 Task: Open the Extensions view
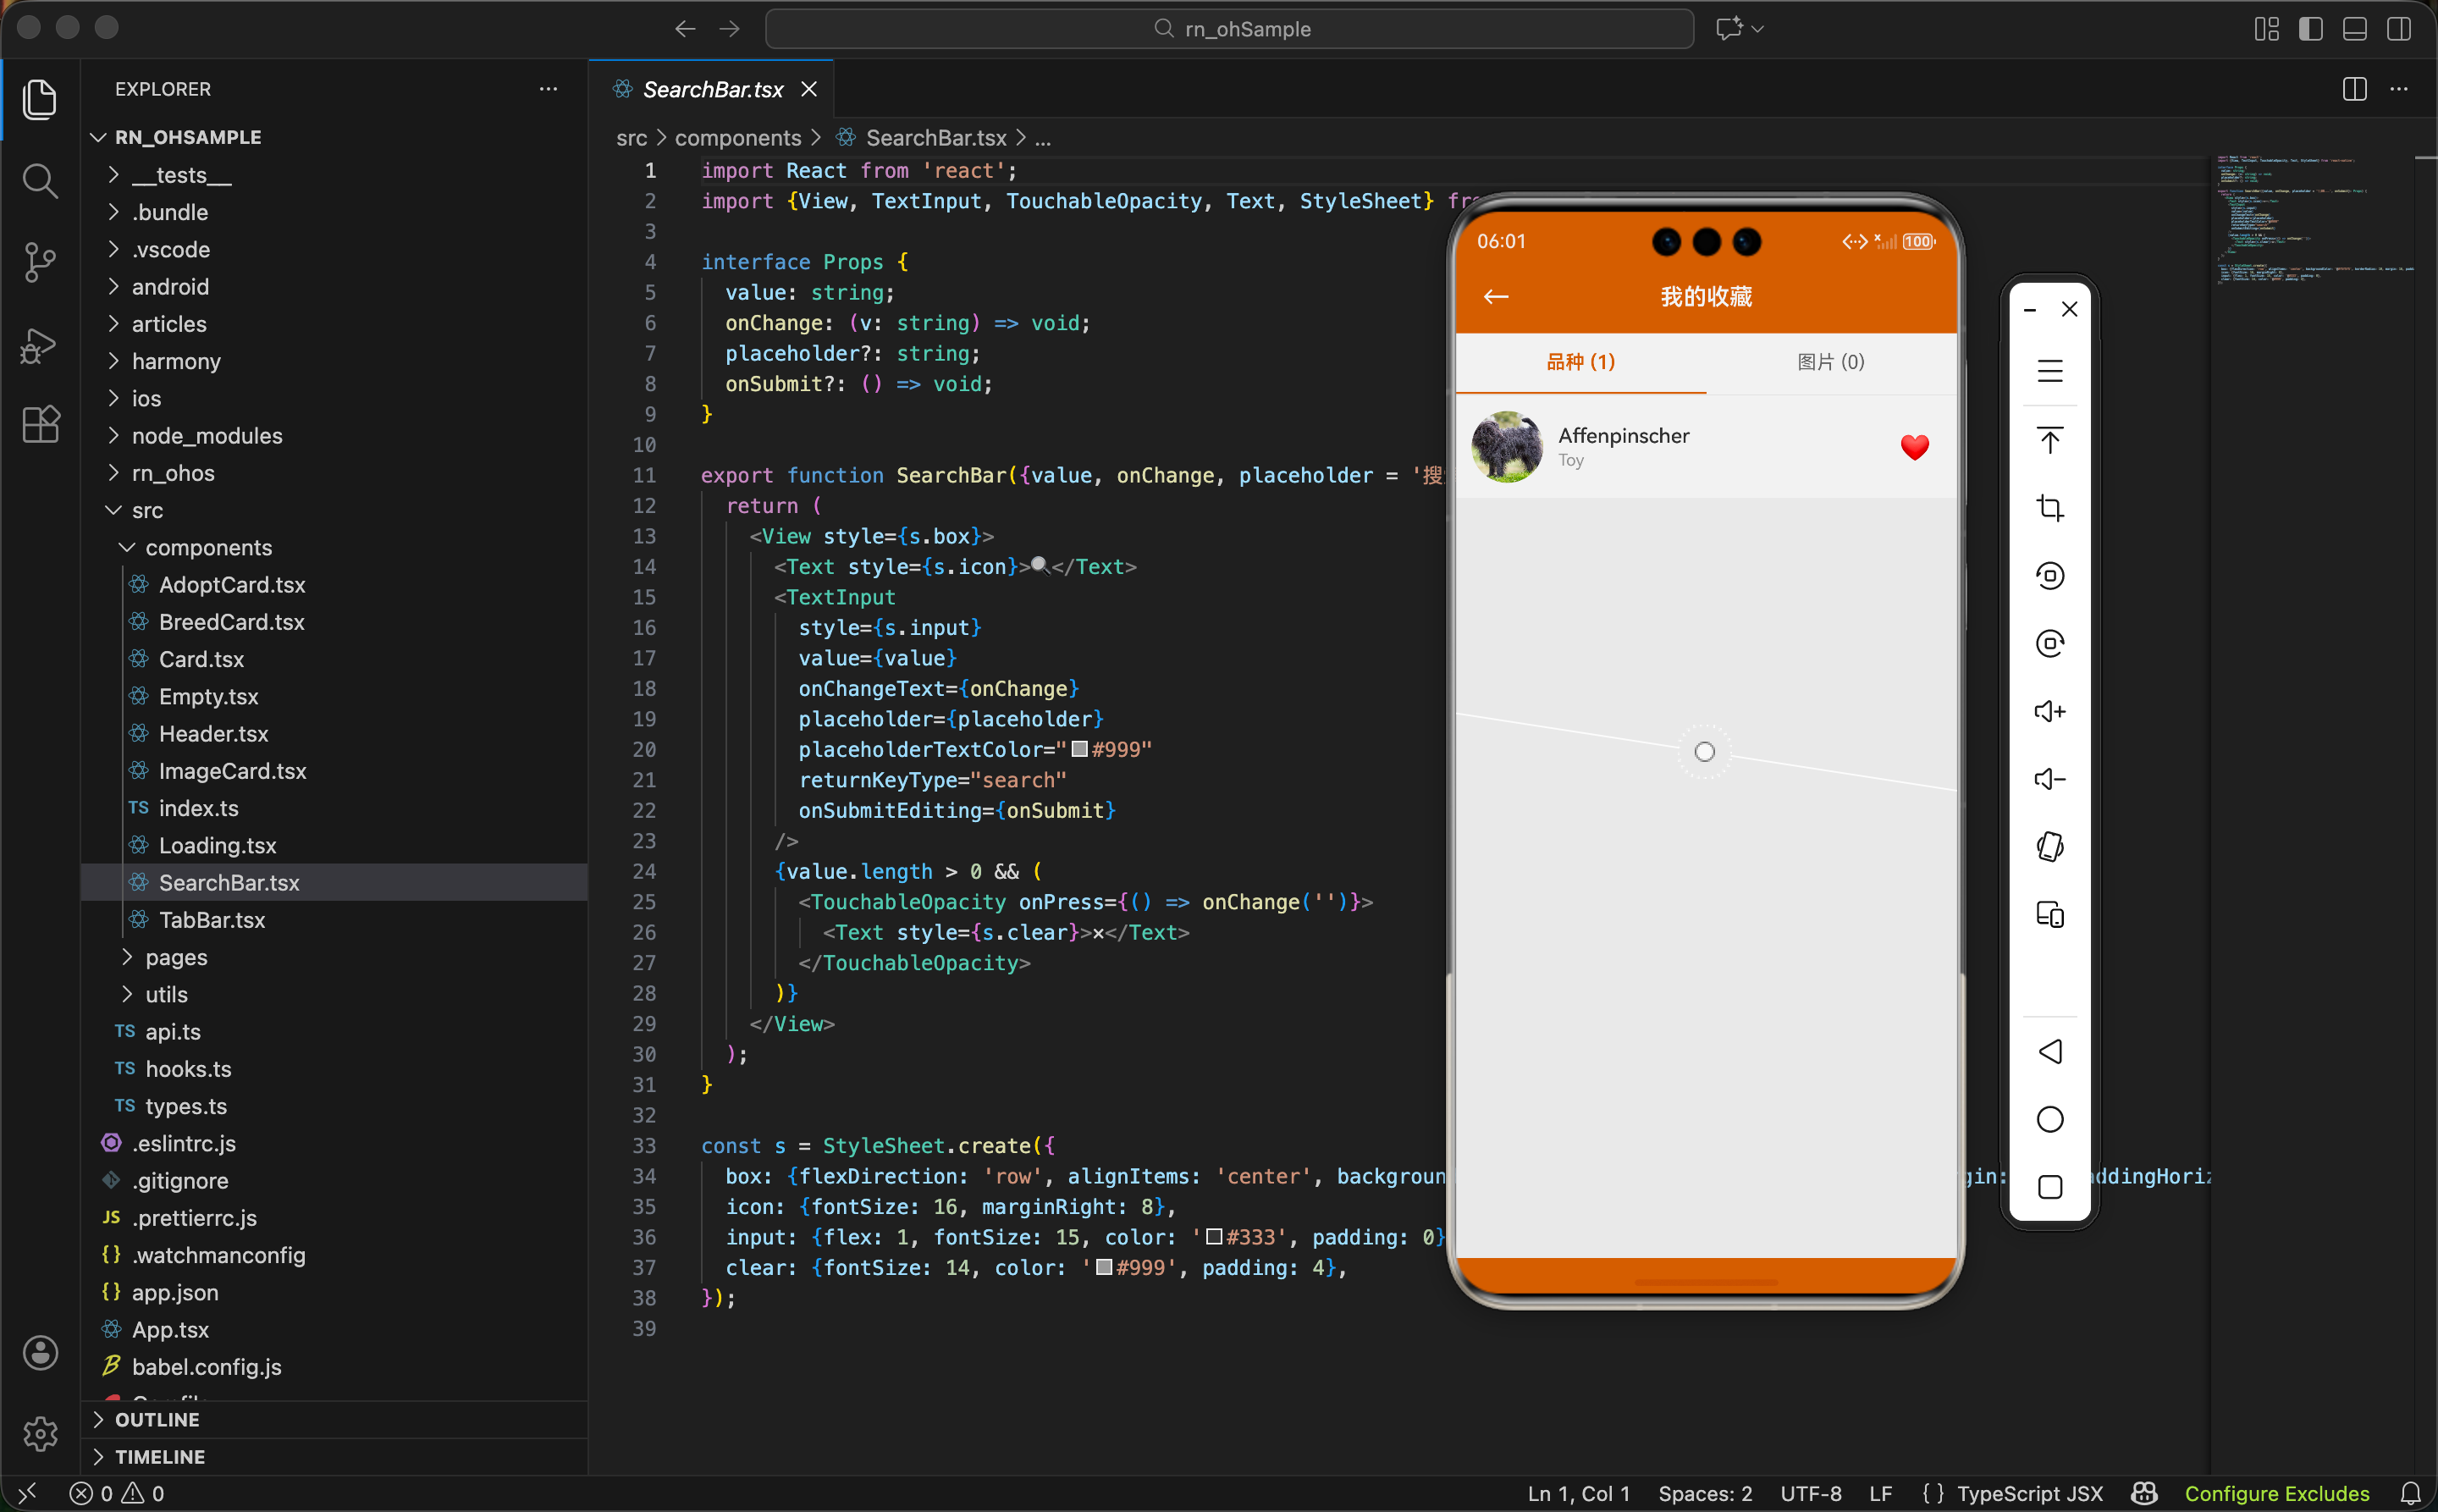[40, 425]
